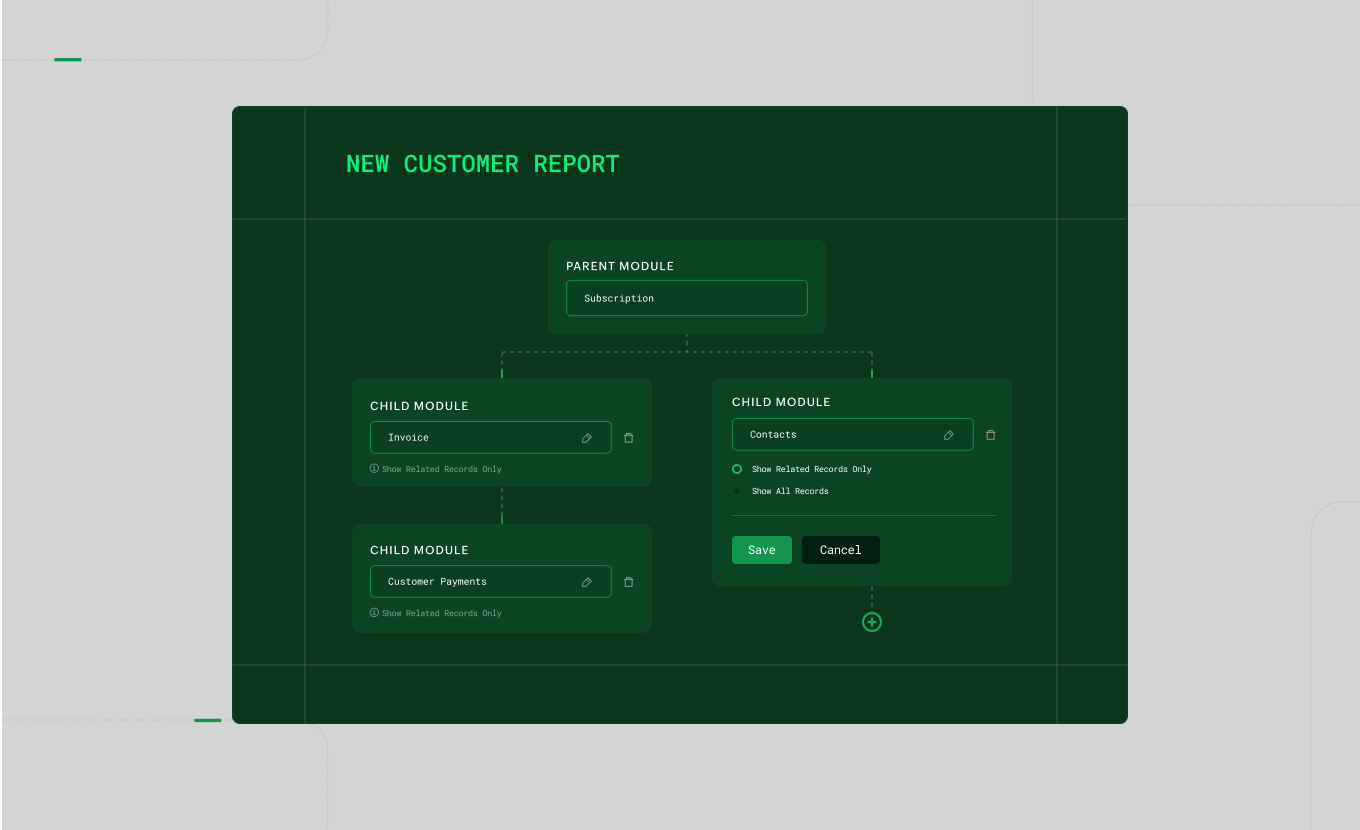Click the pencil icon next to Contacts
Screen dimensions: 1360x830
pos(948,434)
